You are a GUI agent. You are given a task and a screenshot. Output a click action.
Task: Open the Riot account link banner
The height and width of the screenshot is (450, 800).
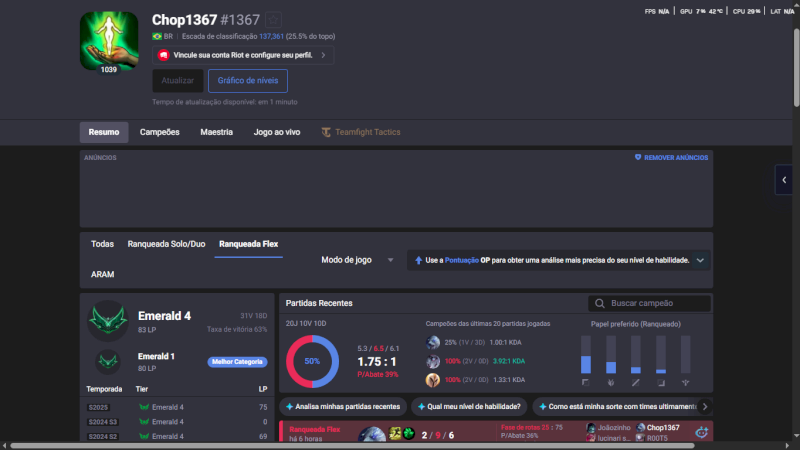(243, 56)
